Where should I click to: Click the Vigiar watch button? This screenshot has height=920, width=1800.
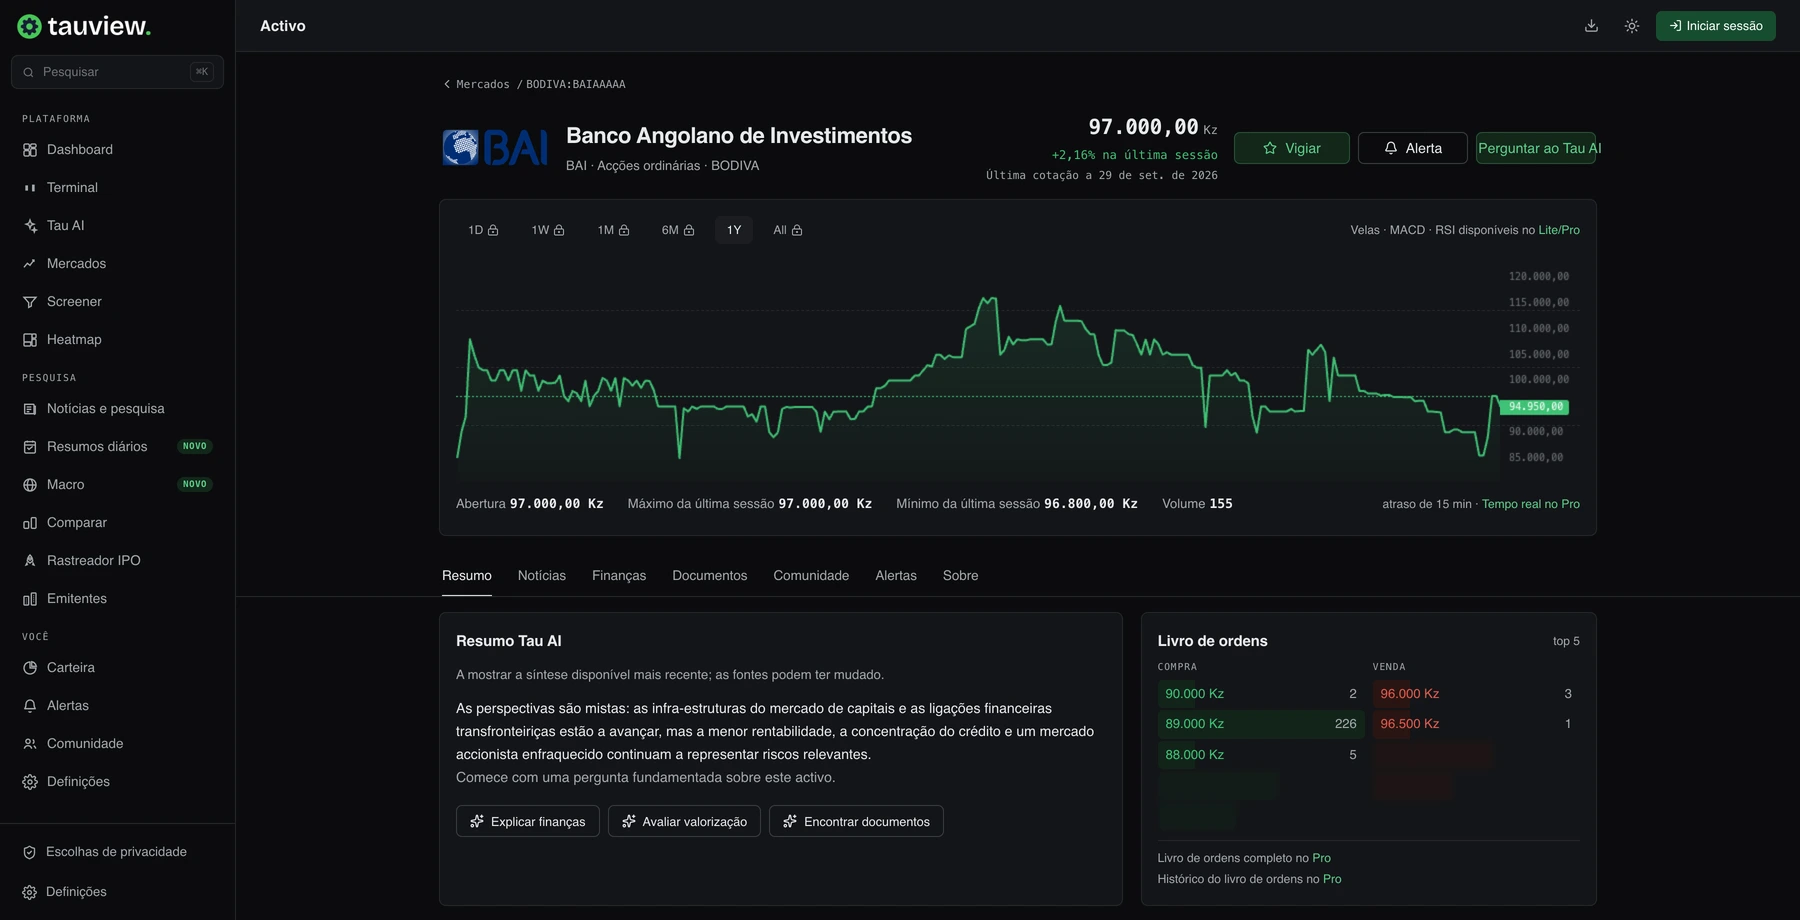[1292, 148]
